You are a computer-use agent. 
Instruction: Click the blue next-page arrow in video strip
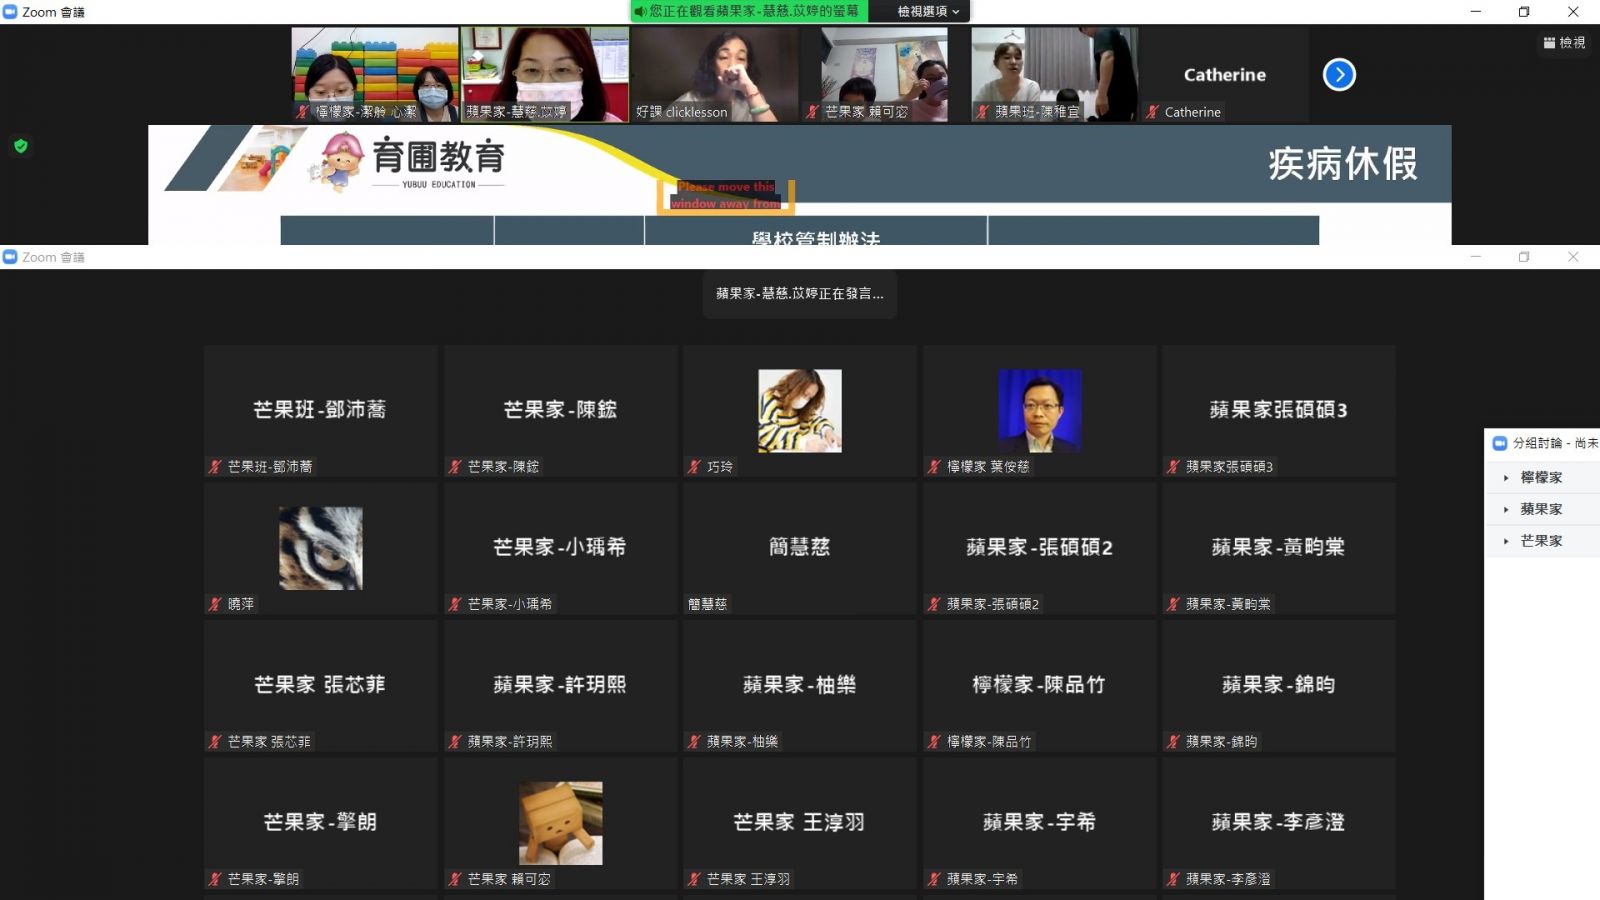(x=1339, y=75)
